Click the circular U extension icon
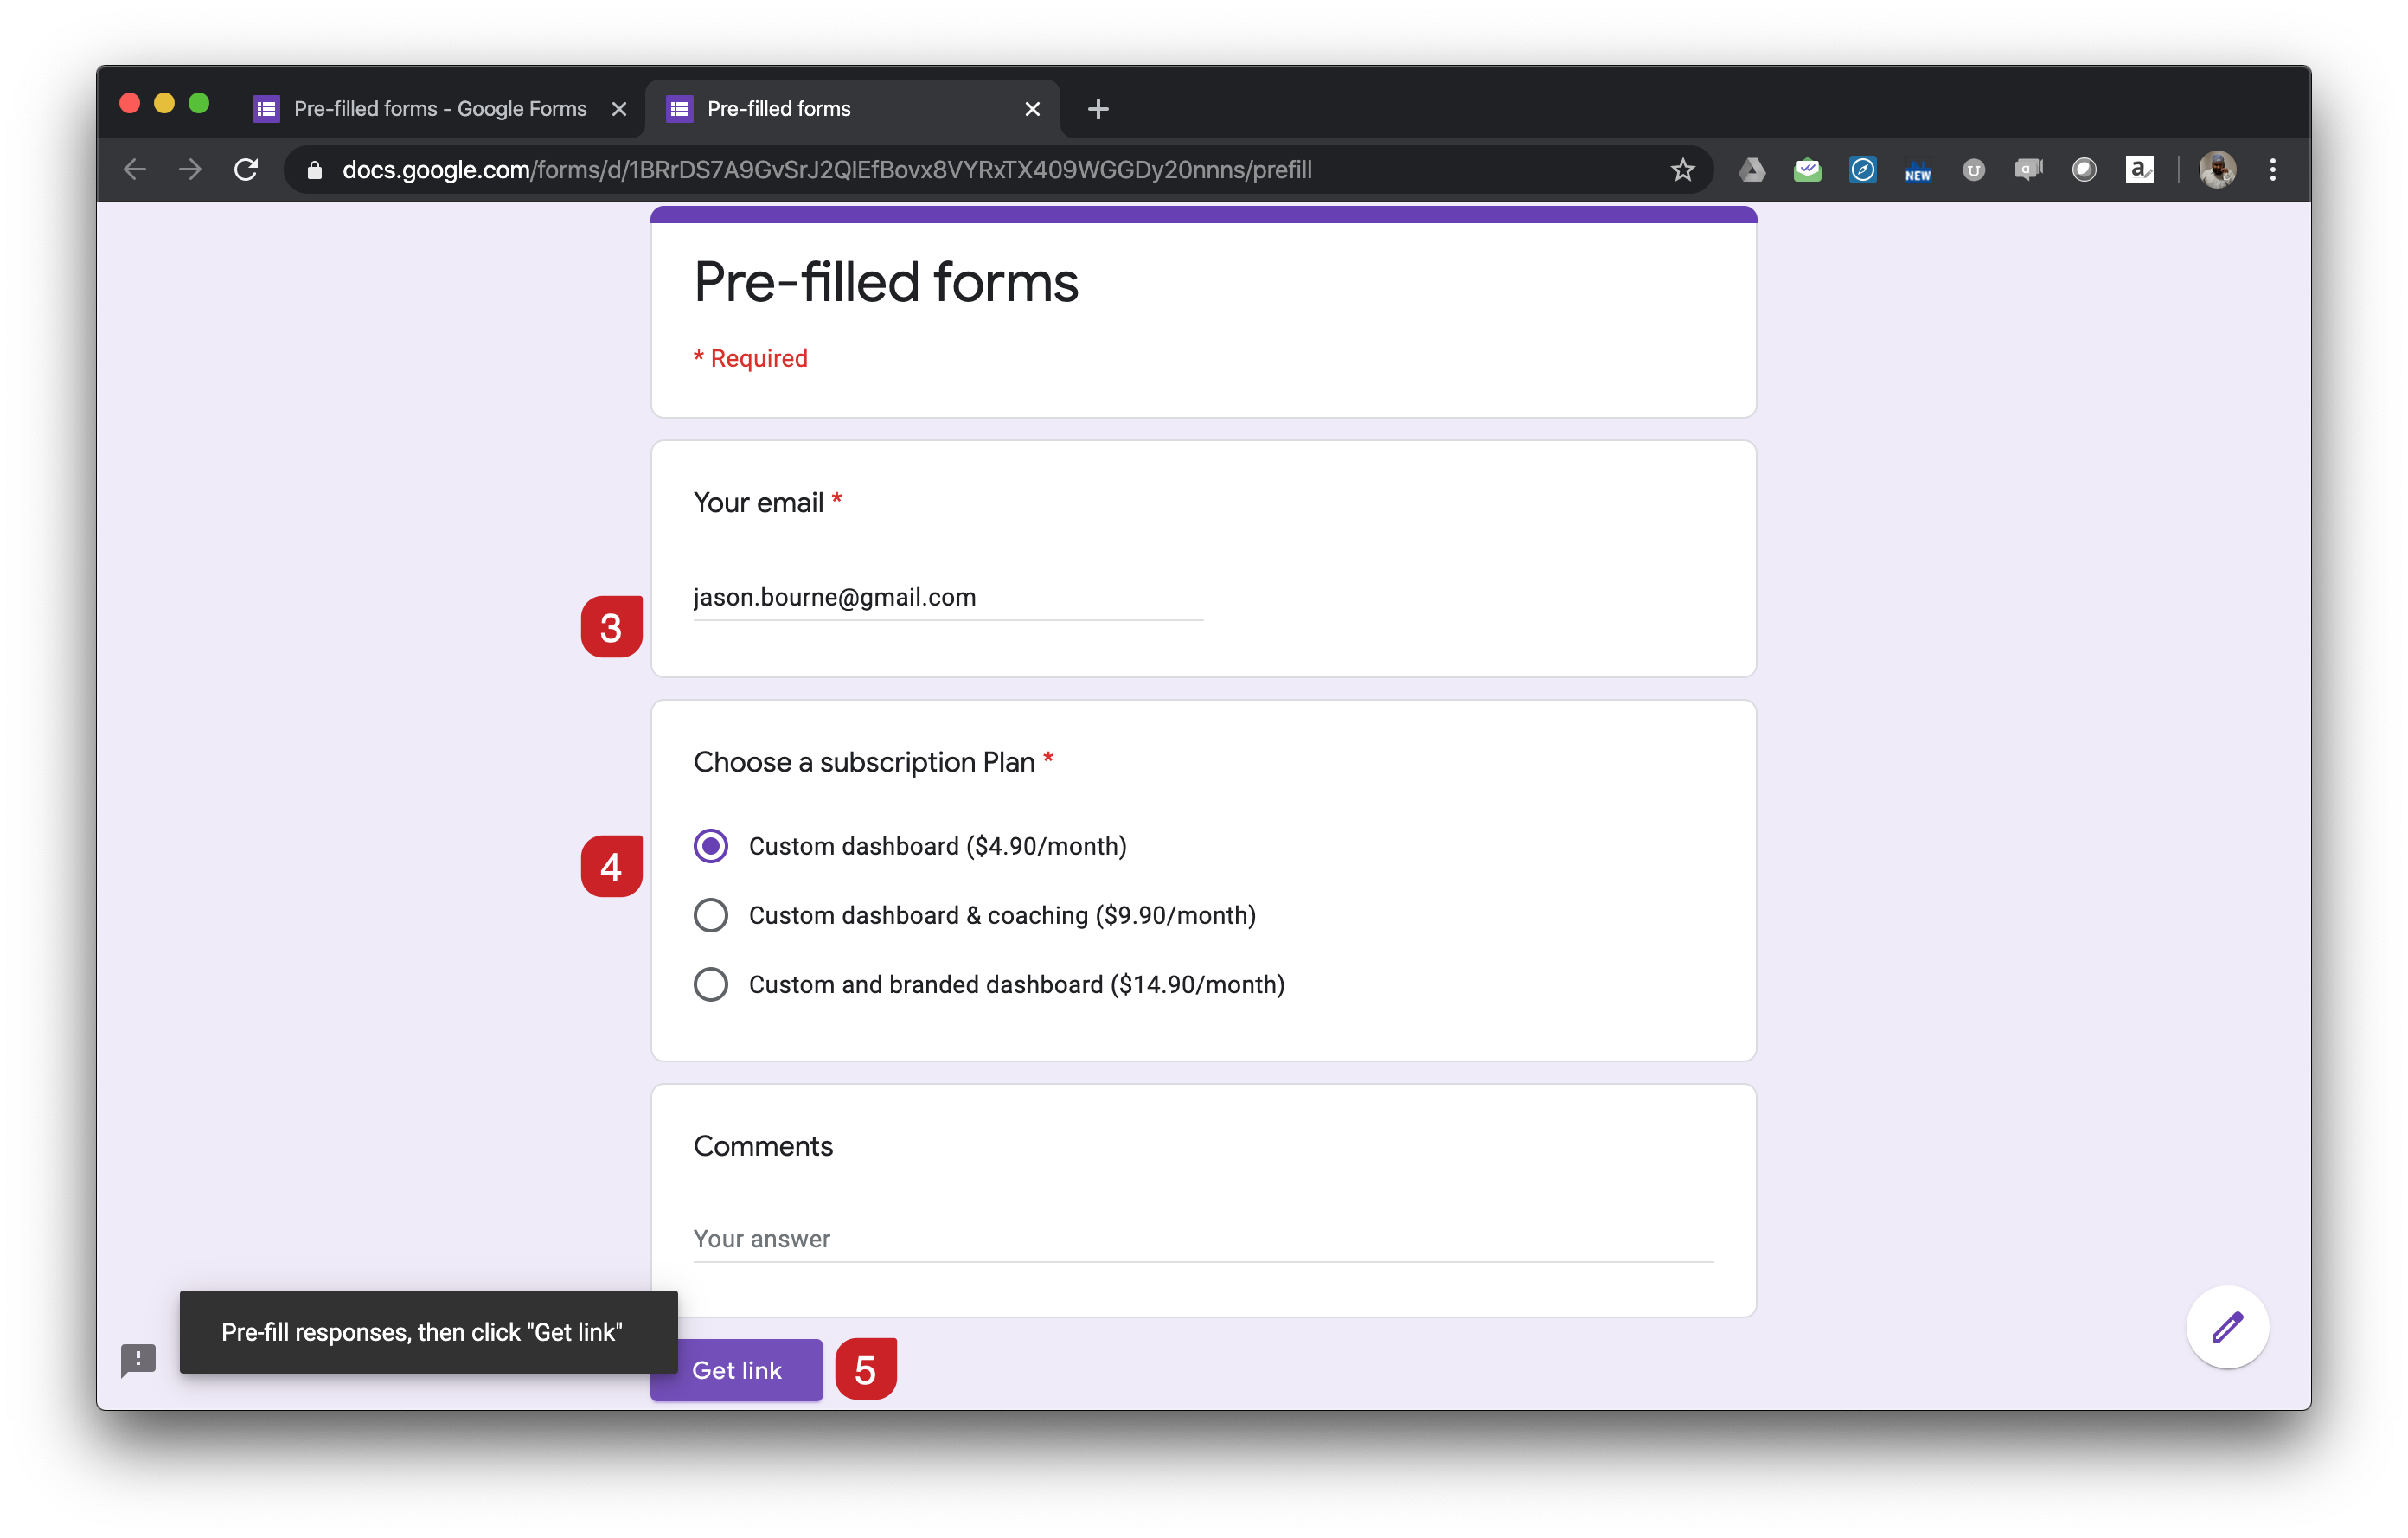The width and height of the screenshot is (2408, 1538). 1974,170
